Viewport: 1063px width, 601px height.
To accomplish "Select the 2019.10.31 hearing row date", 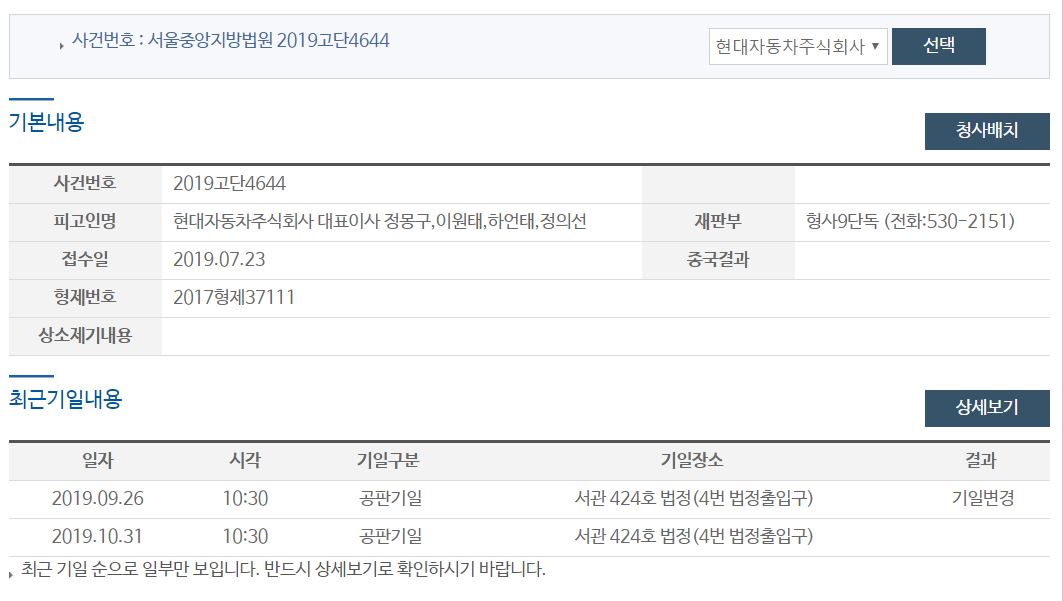I will (97, 537).
